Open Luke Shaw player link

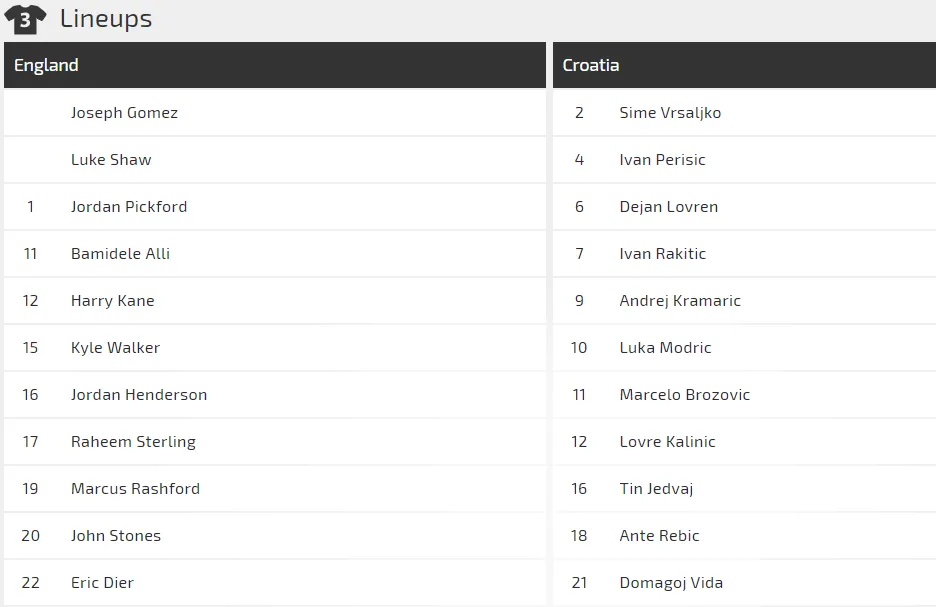[x=111, y=160]
